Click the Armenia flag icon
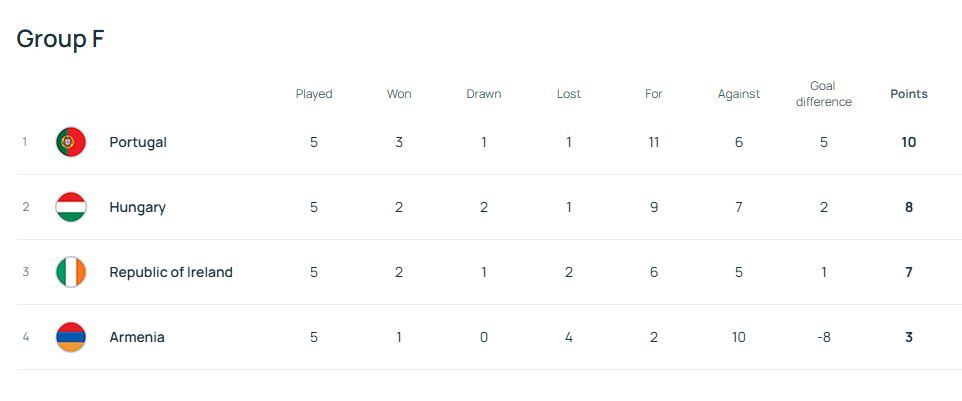 [x=71, y=337]
